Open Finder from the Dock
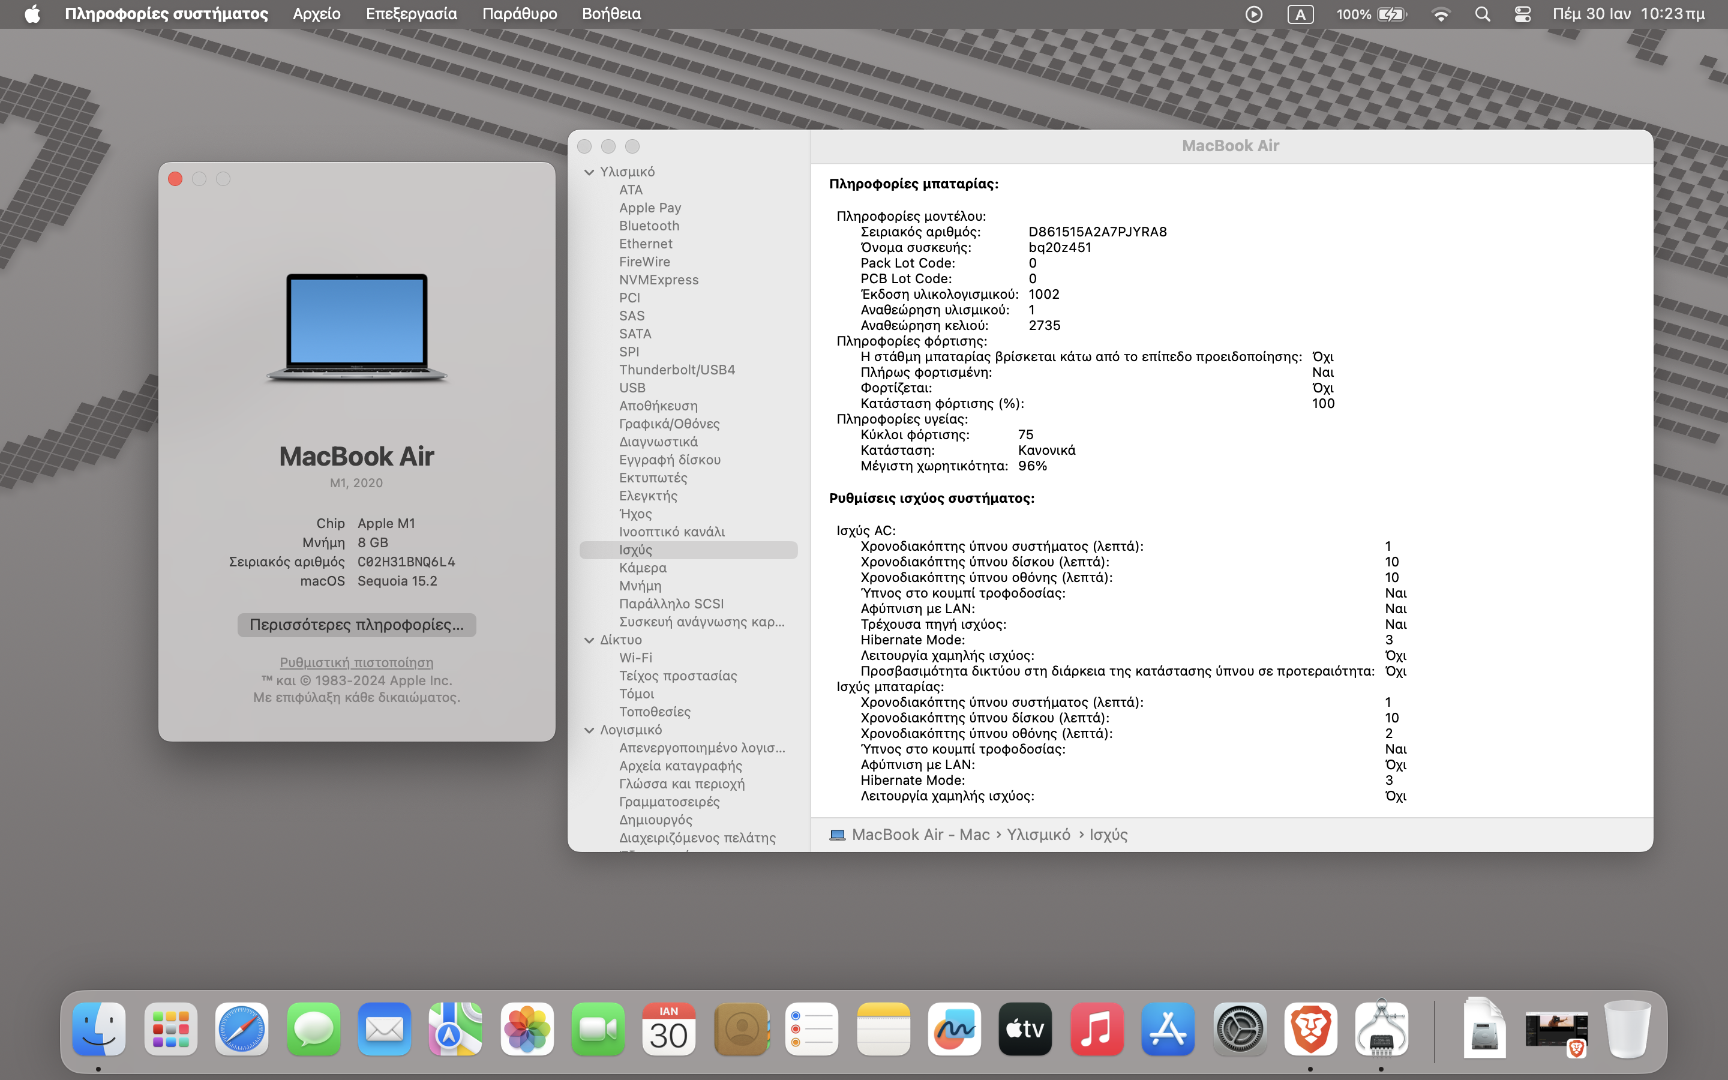This screenshot has width=1728, height=1080. coord(98,1029)
